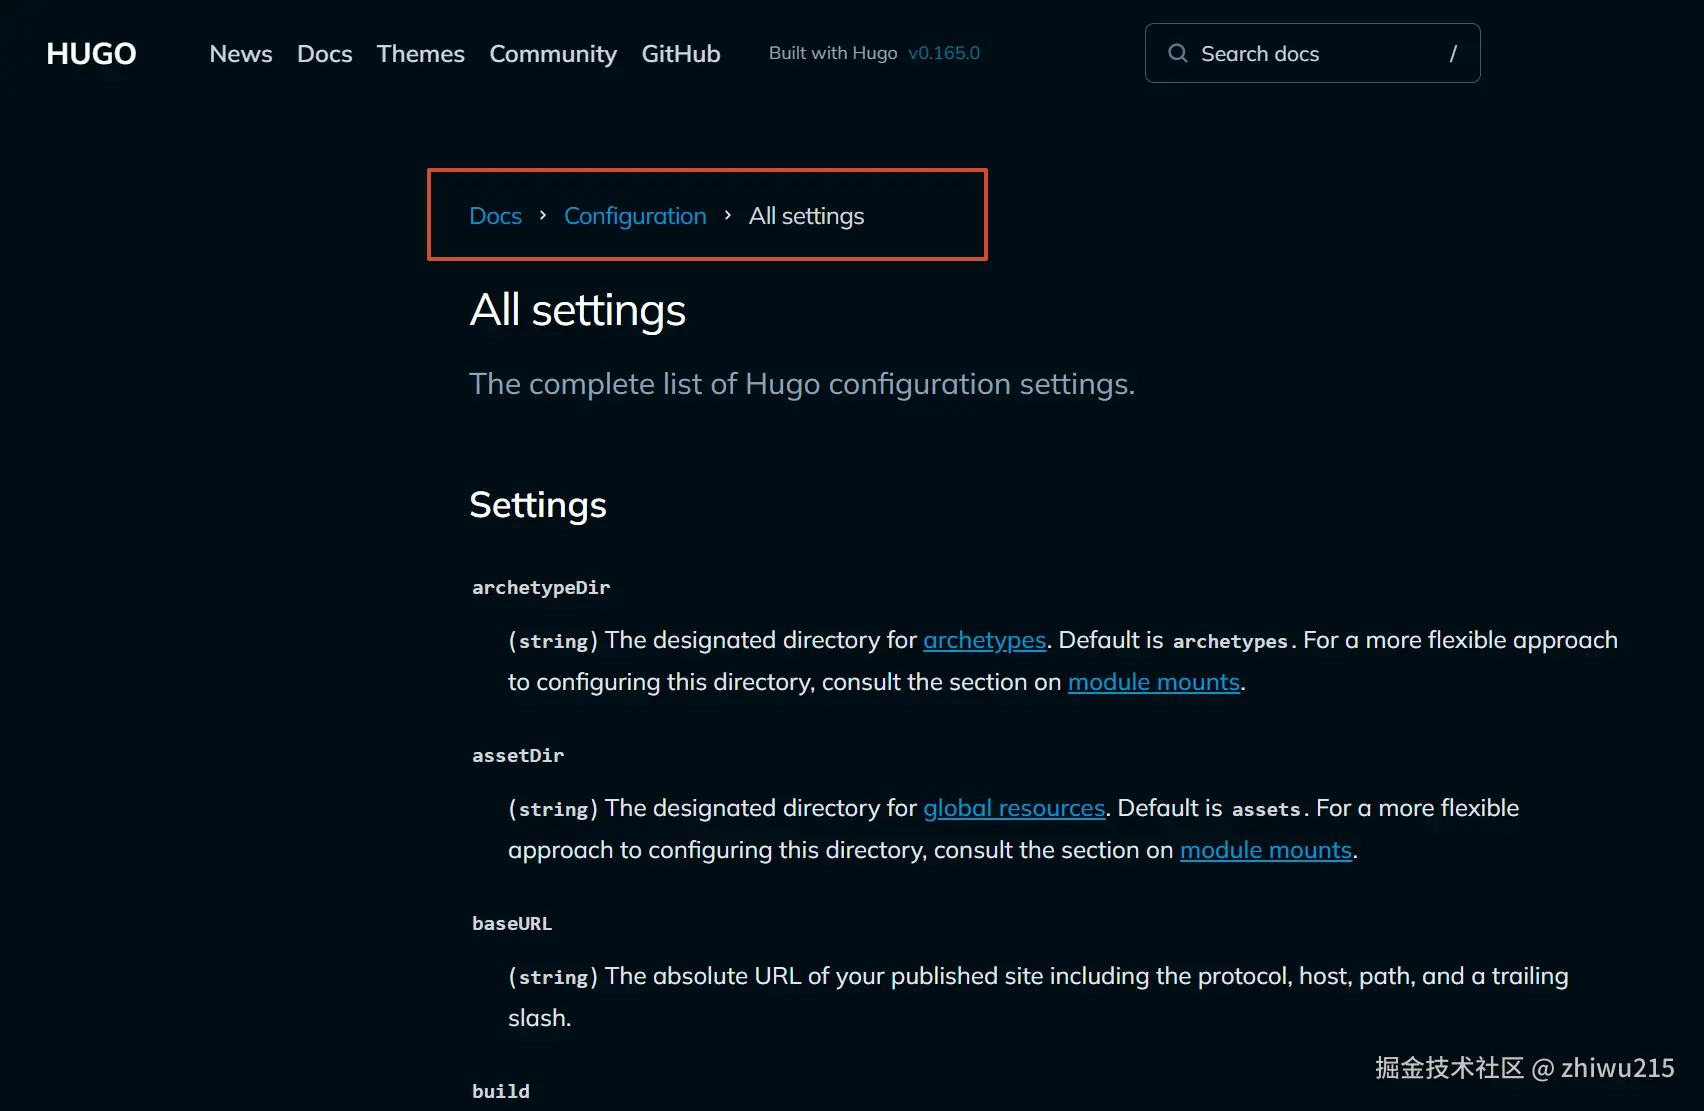Screen dimensions: 1704x1111
Task: Click the All settings breadcrumb text
Action: point(807,216)
